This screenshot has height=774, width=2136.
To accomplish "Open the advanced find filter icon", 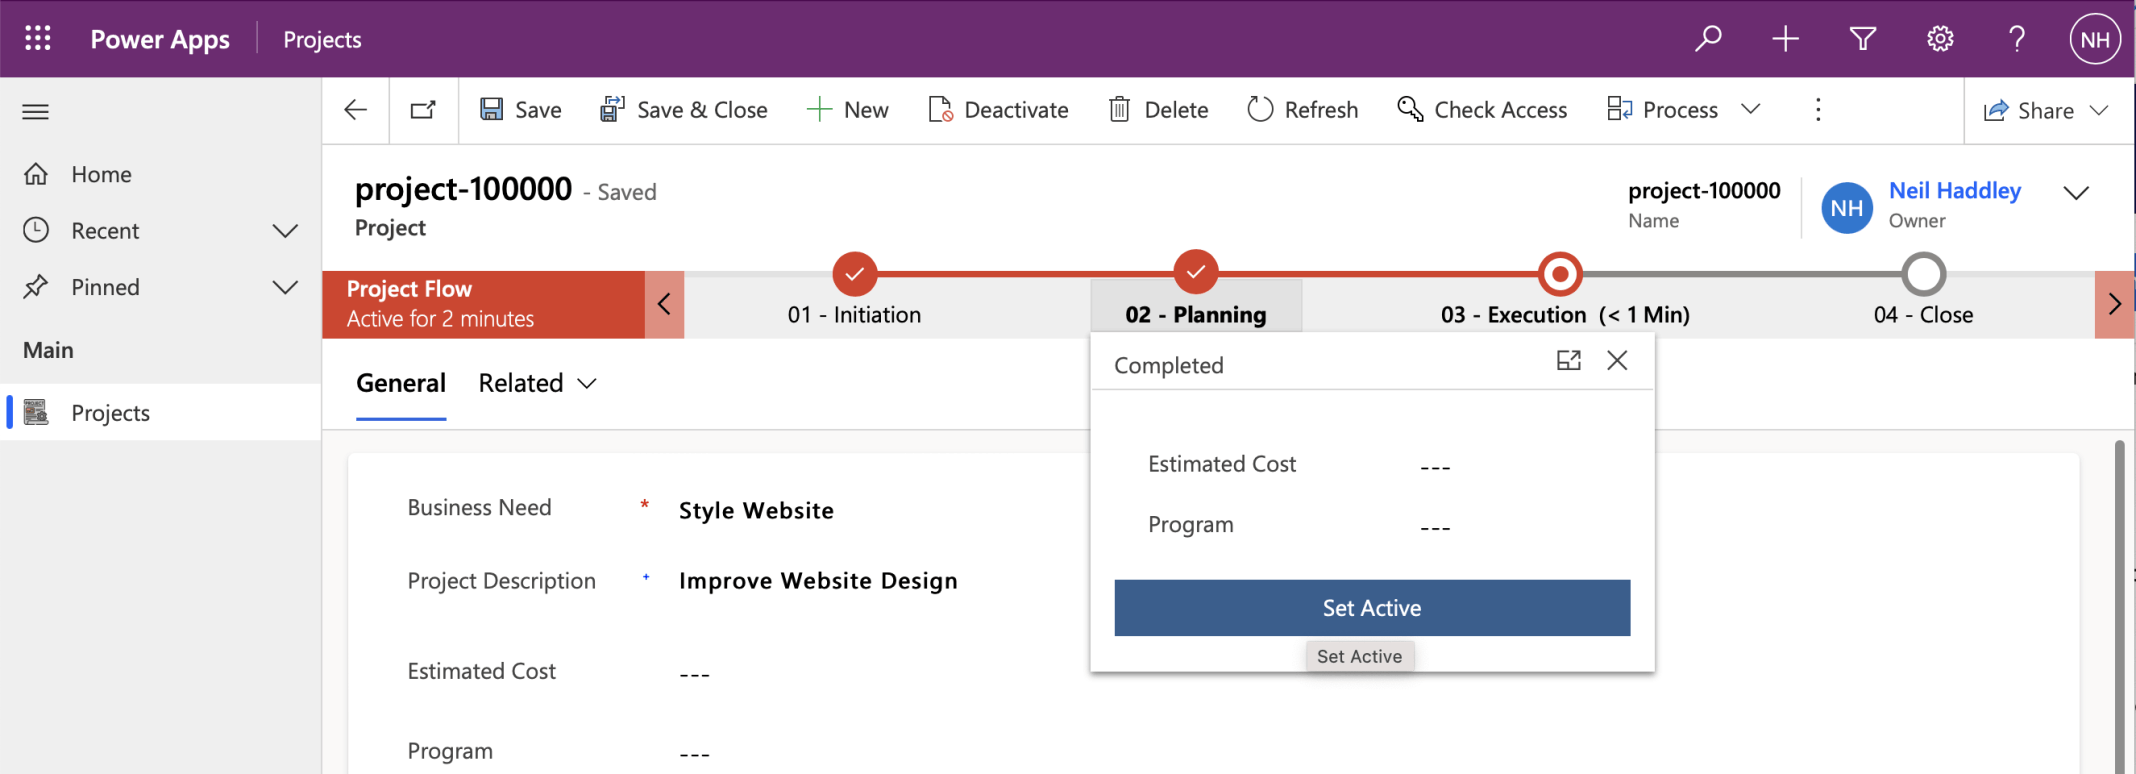I will (x=1862, y=39).
